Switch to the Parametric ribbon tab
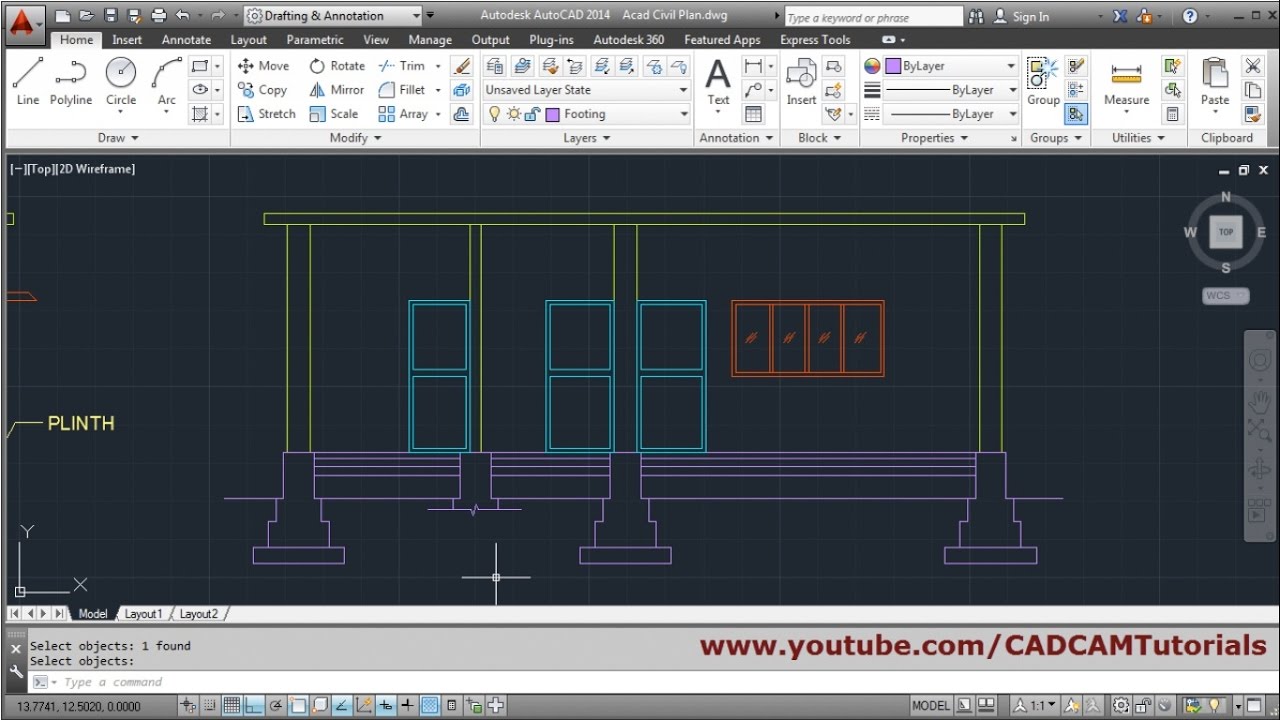Image resolution: width=1280 pixels, height=720 pixels. [x=315, y=40]
